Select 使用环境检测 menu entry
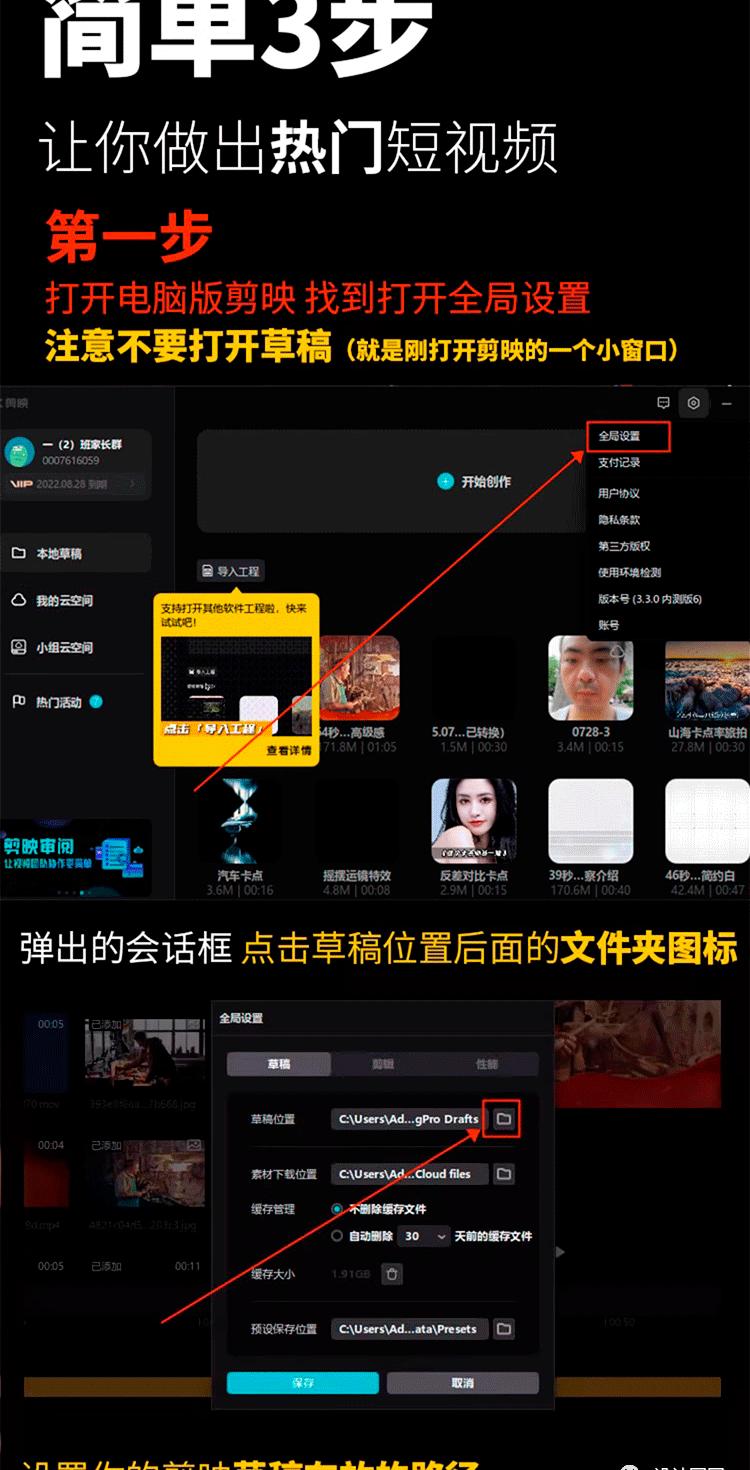The image size is (750, 1470). pyautogui.click(x=629, y=573)
